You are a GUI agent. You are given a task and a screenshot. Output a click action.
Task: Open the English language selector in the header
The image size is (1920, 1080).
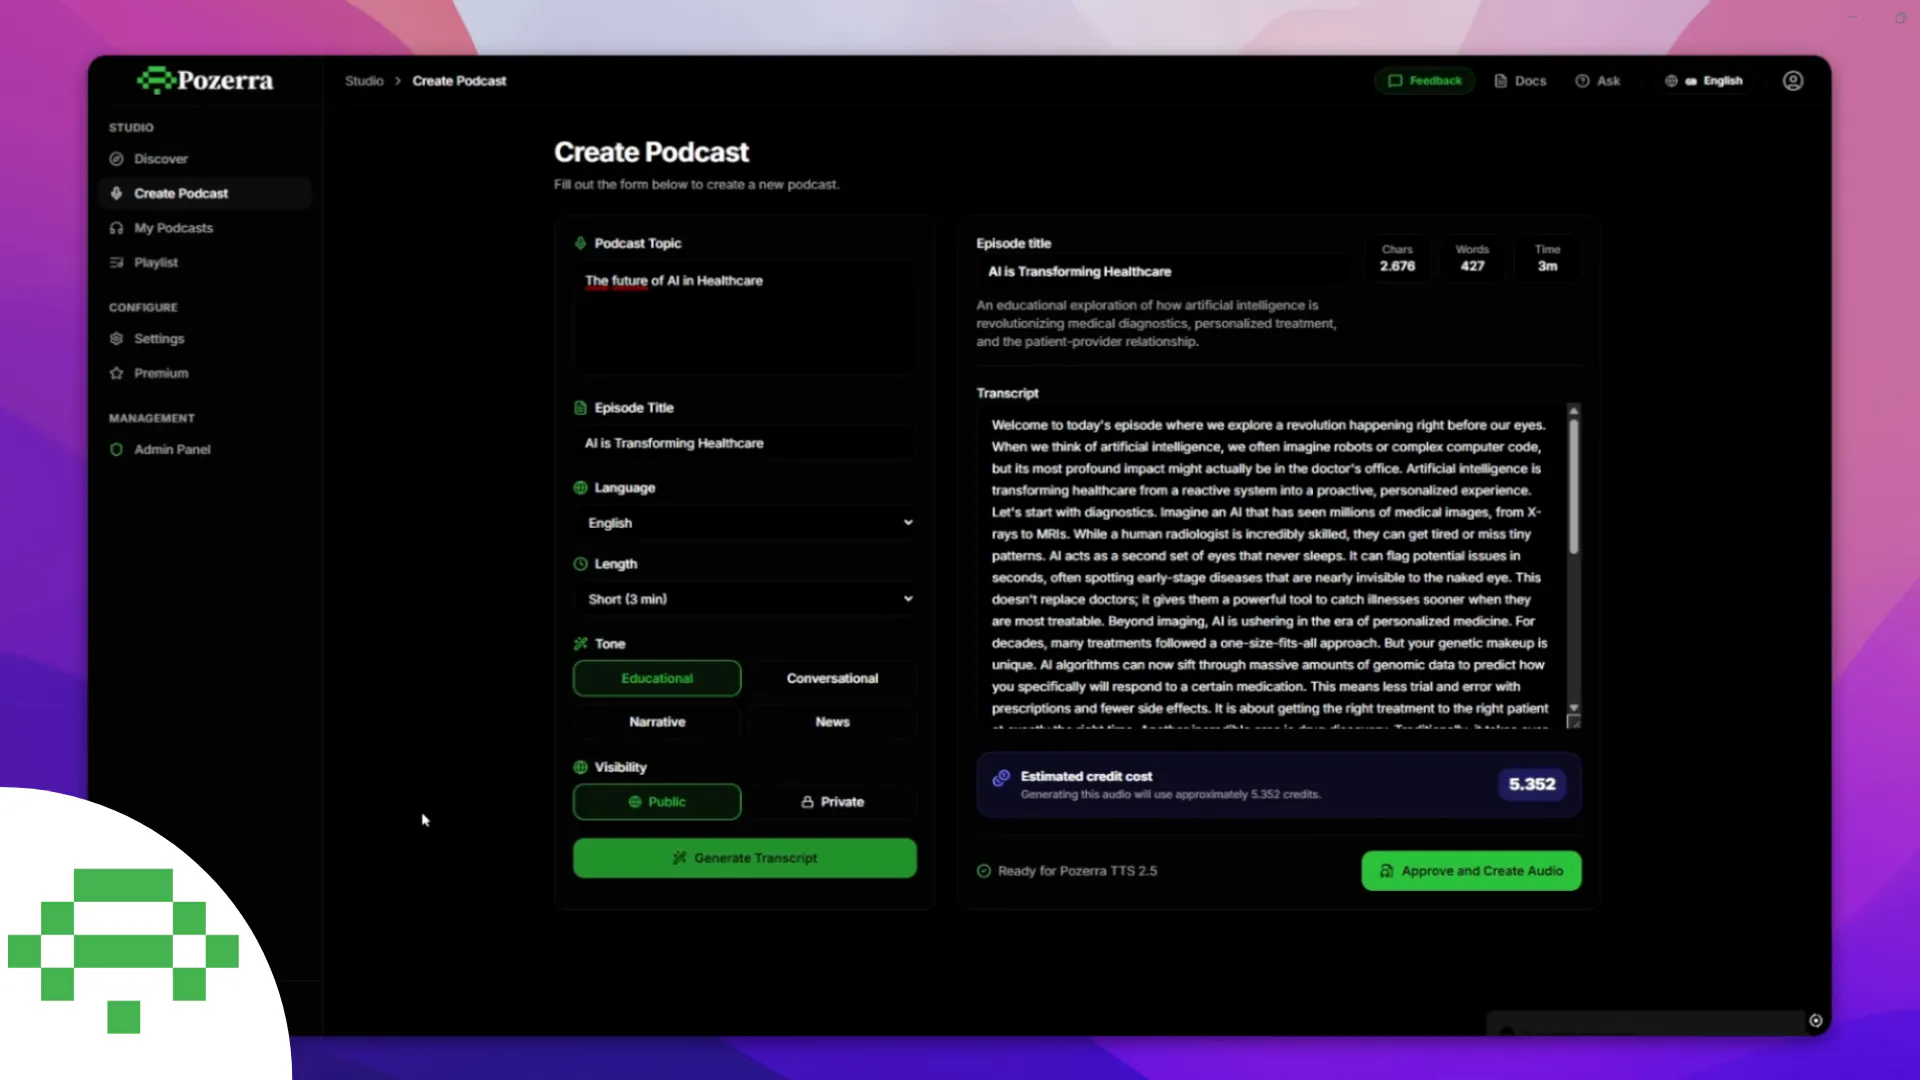[1704, 81]
